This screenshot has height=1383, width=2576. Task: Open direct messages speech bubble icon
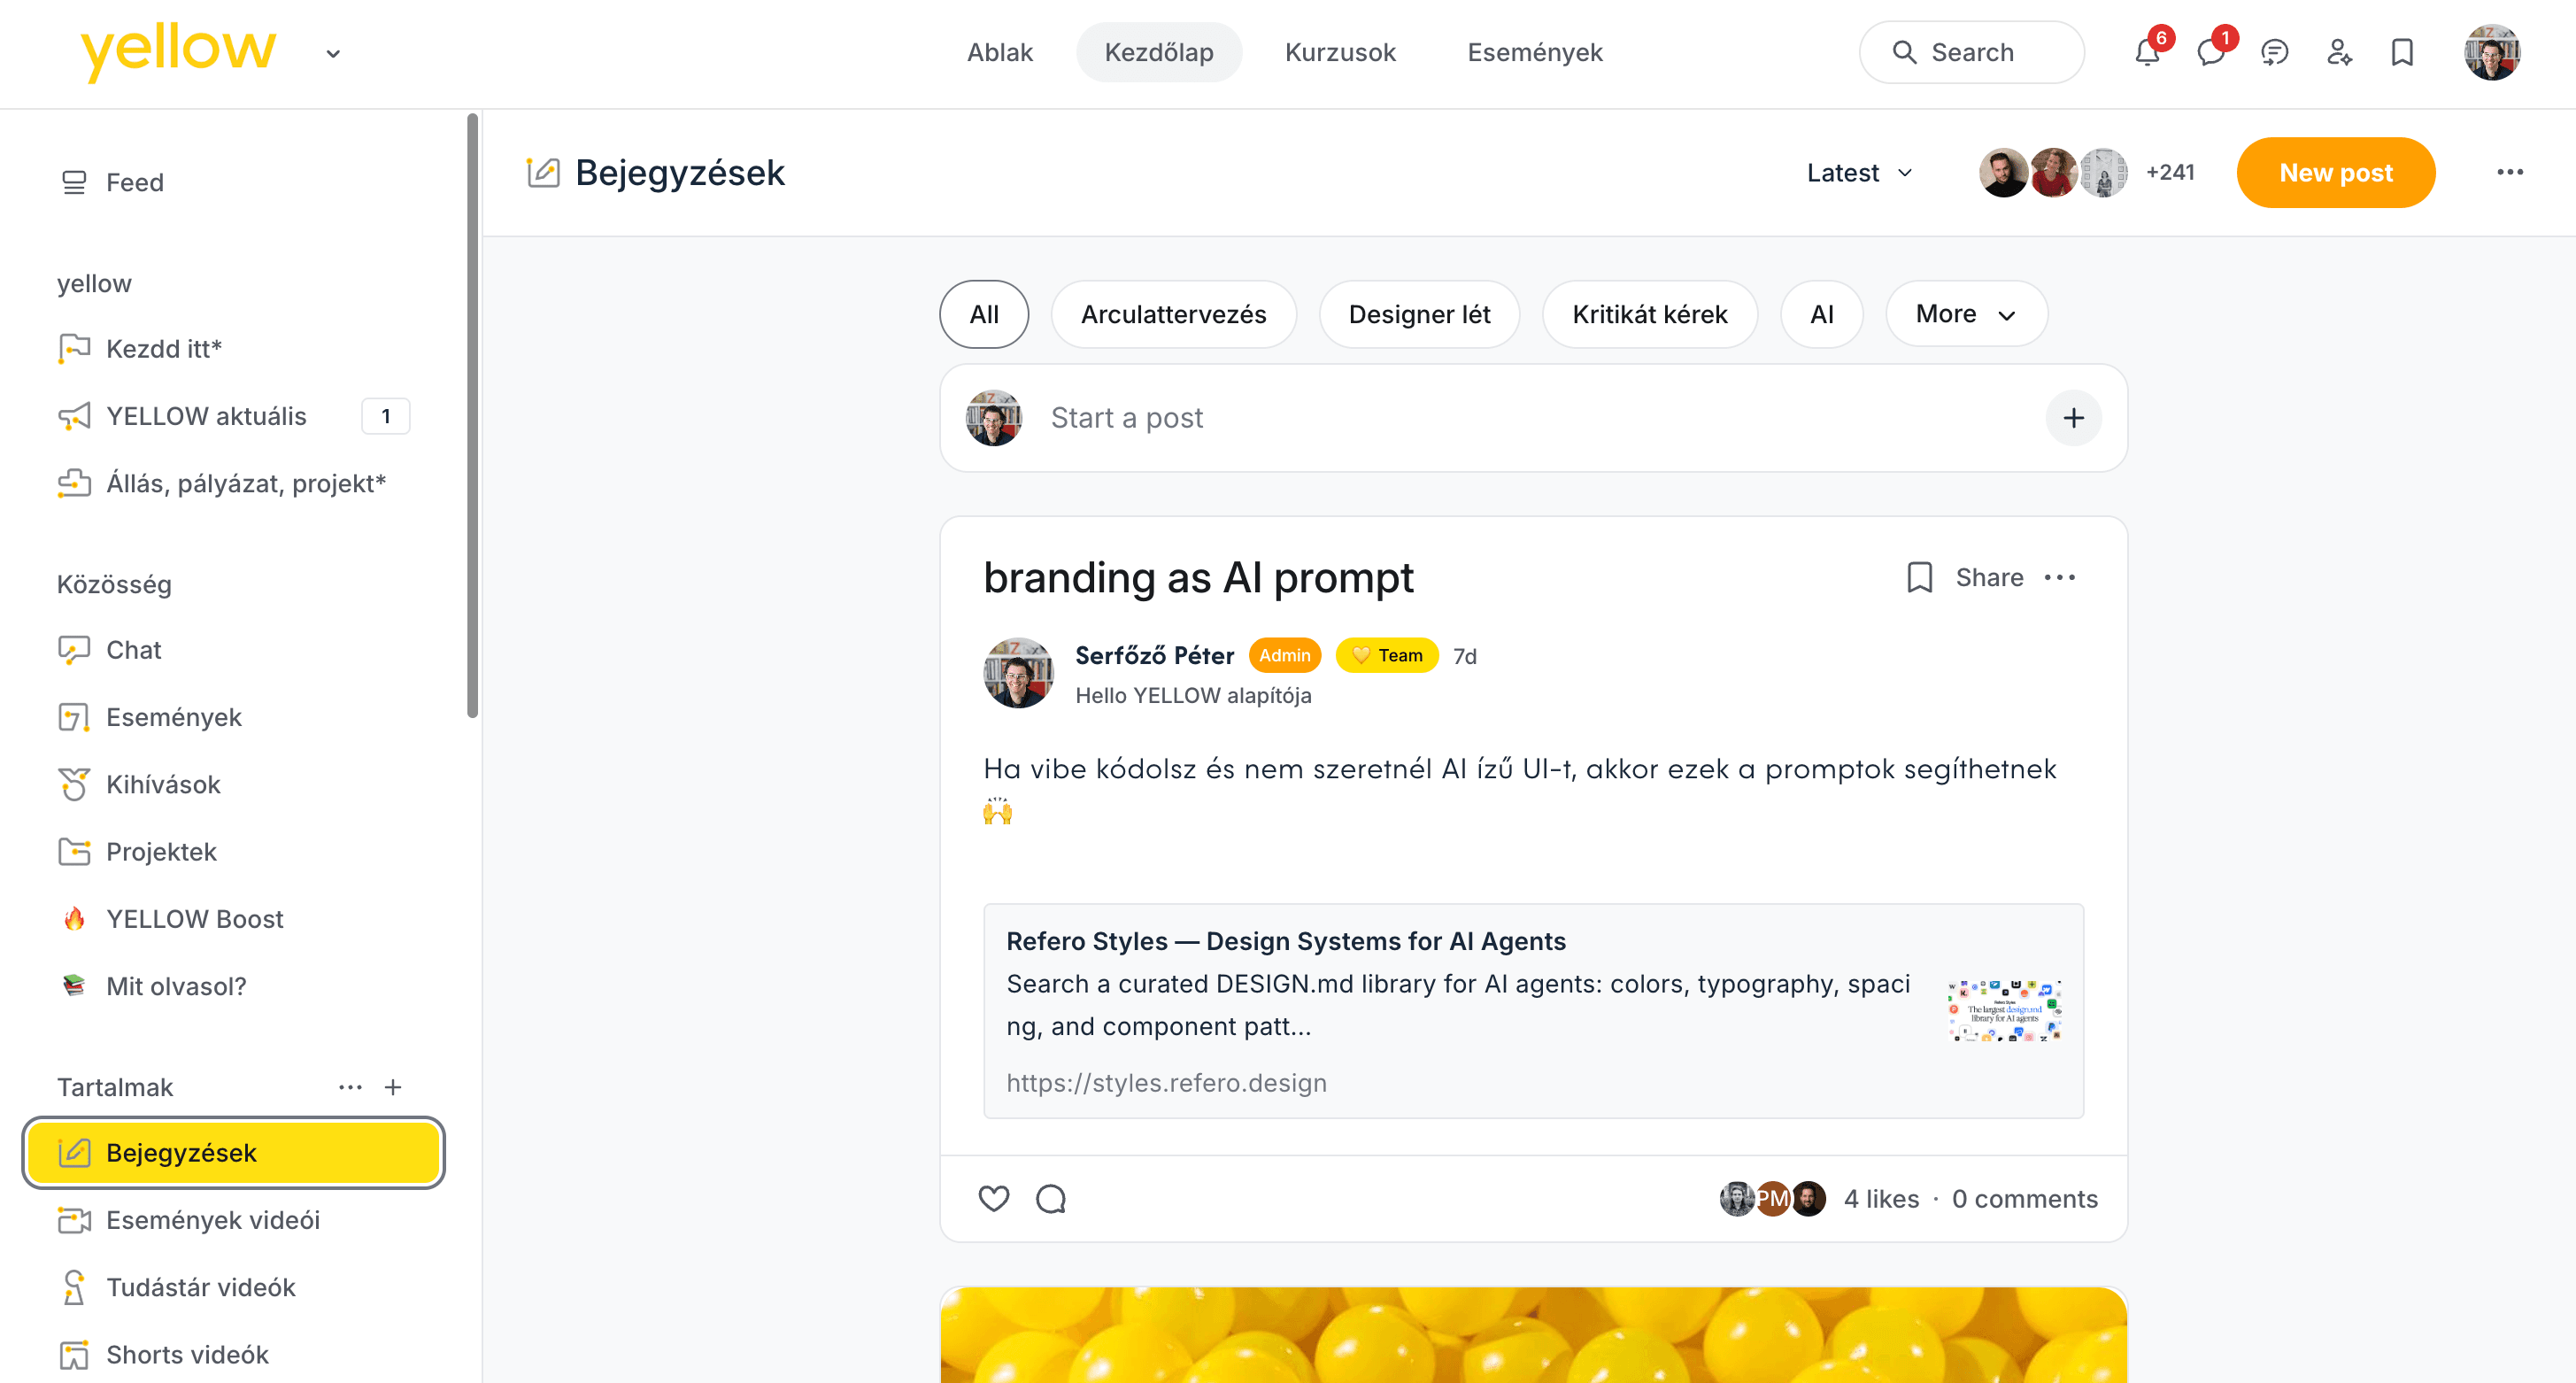point(2211,52)
